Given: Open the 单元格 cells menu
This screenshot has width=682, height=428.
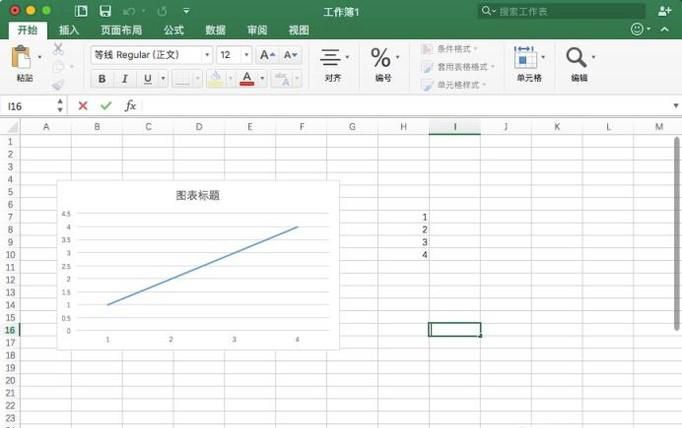Looking at the screenshot, I should (529, 64).
